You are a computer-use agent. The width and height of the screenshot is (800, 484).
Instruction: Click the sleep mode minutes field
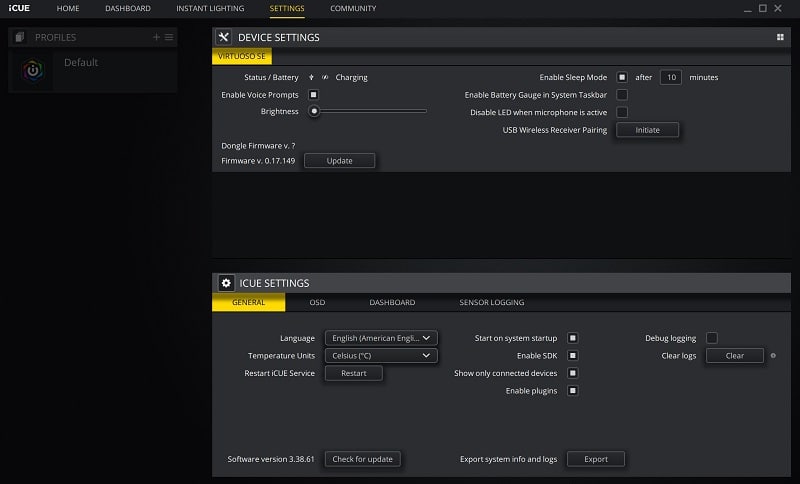coord(671,78)
